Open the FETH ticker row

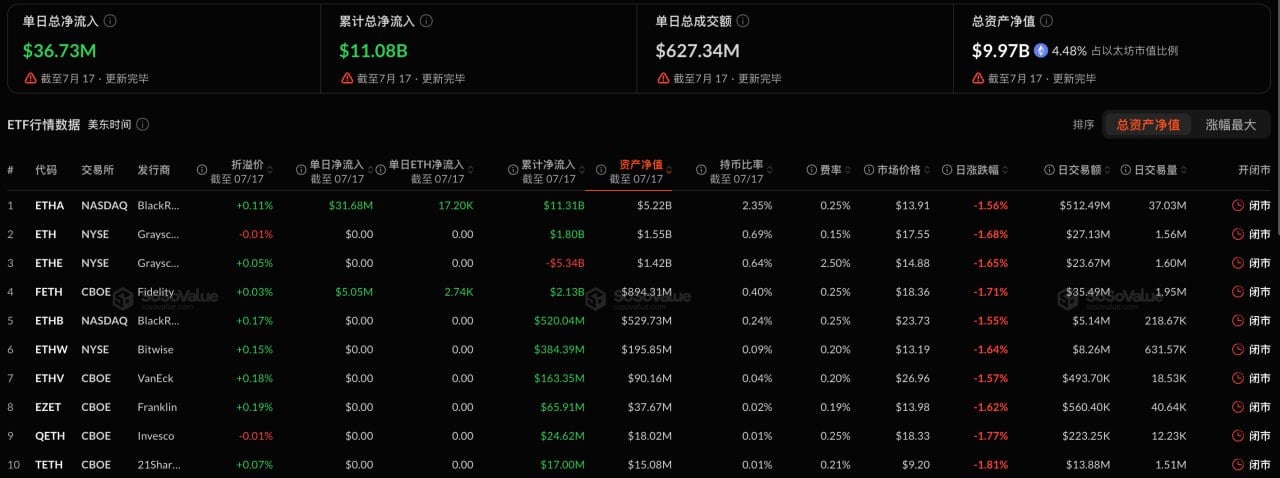tap(49, 292)
